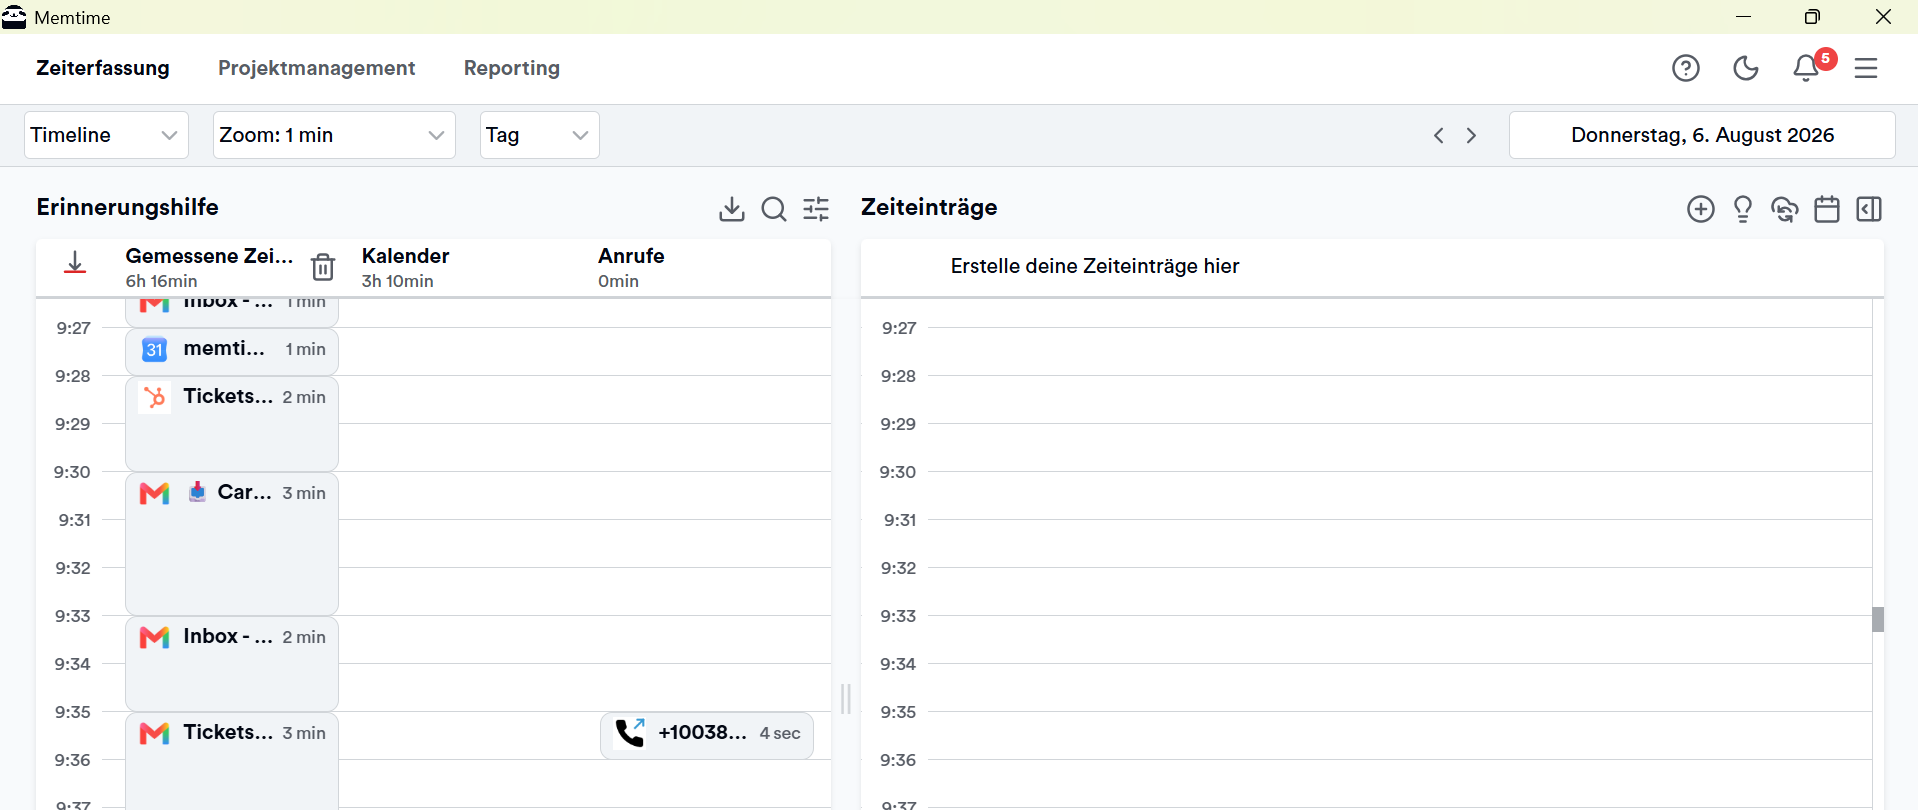Open the Tag range dropdown

tap(540, 135)
